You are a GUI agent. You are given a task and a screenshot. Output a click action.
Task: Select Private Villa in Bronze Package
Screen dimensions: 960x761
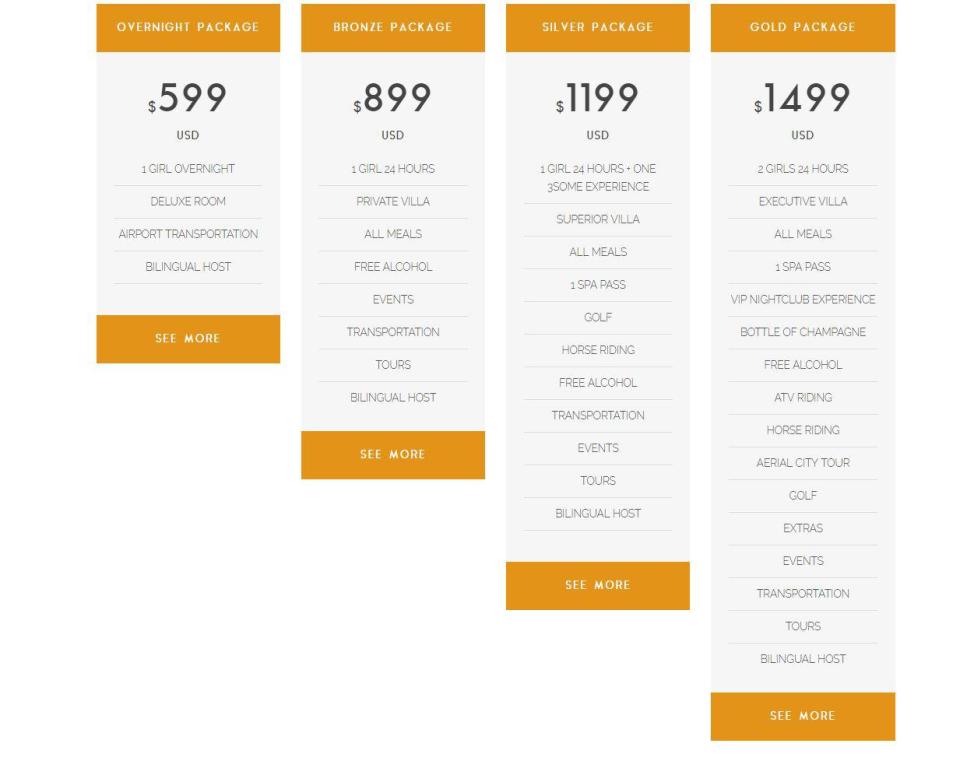(393, 202)
